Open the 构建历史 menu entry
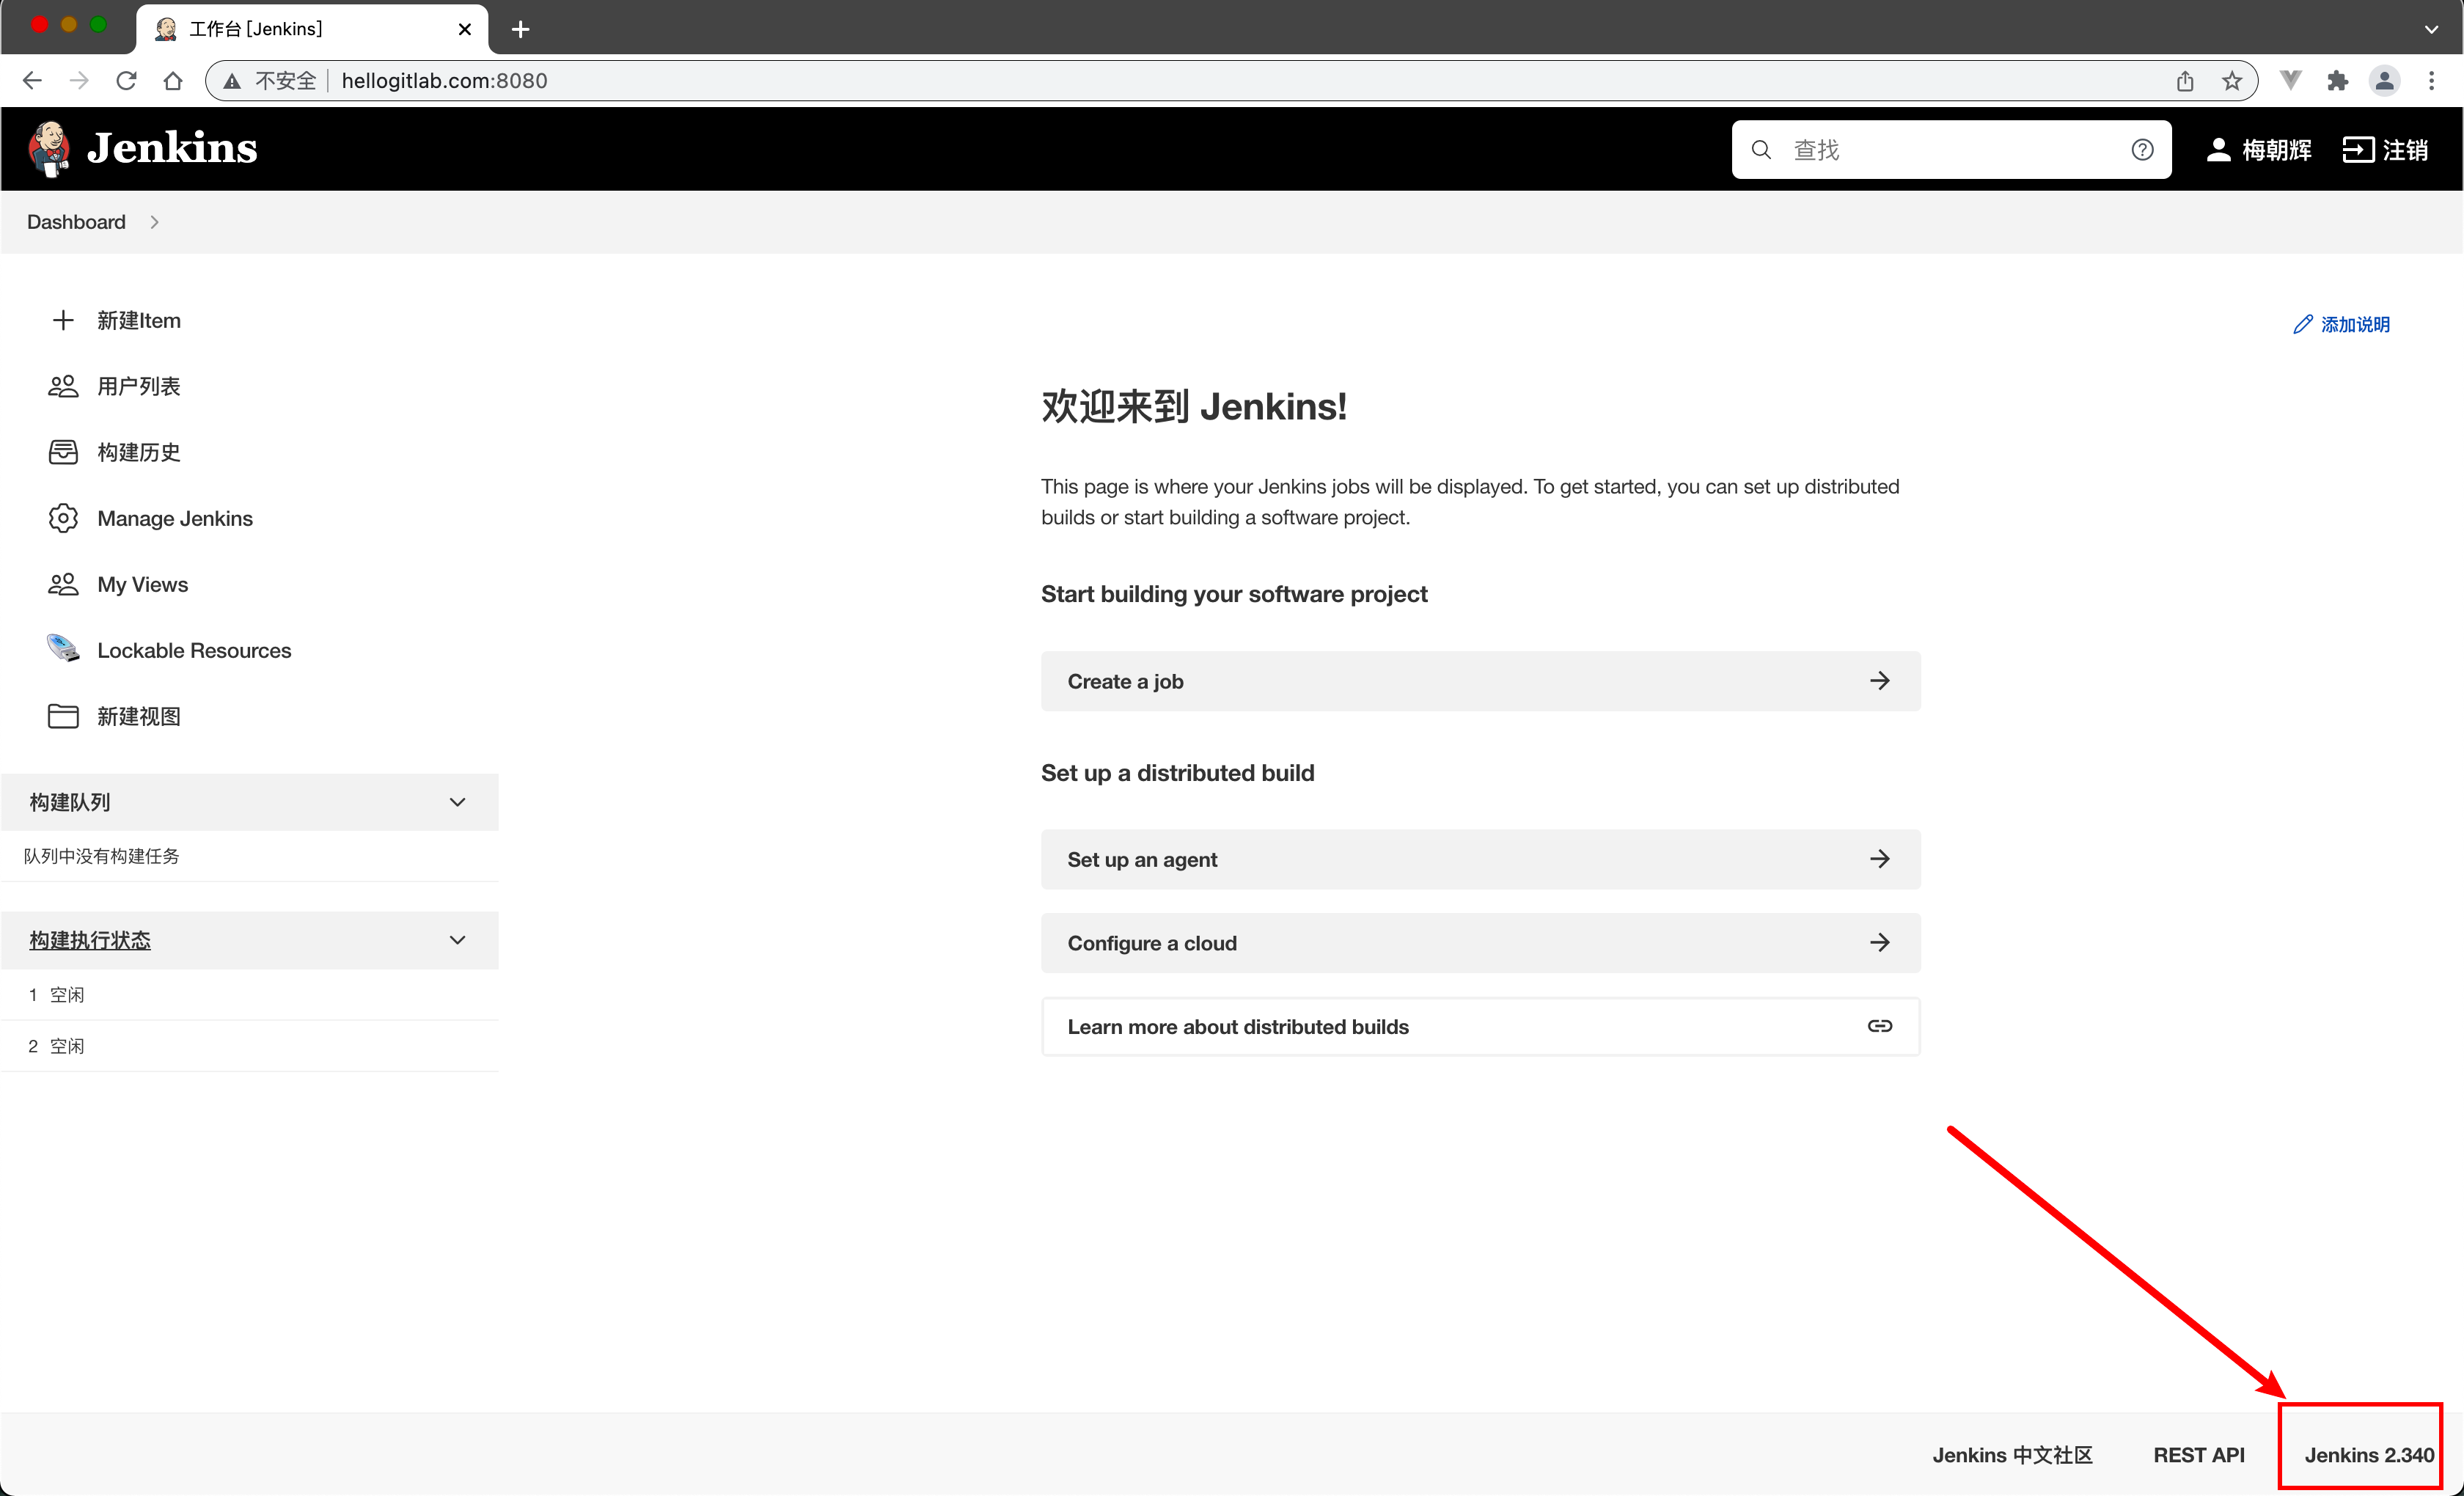Image resolution: width=2464 pixels, height=1496 pixels. (x=139, y=452)
